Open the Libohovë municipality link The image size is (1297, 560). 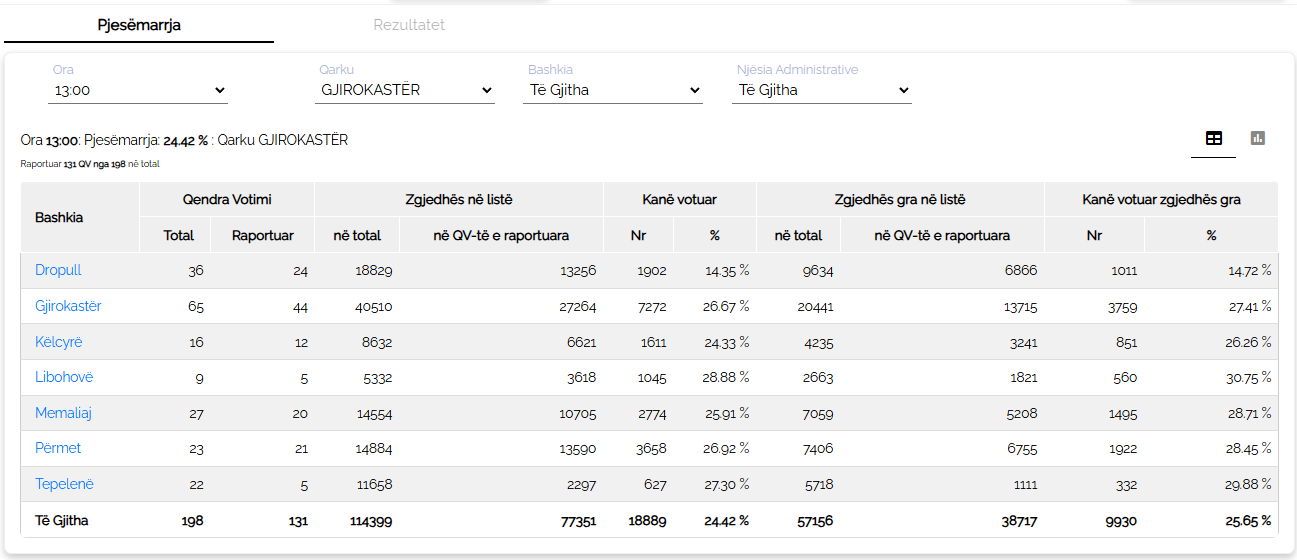point(64,377)
